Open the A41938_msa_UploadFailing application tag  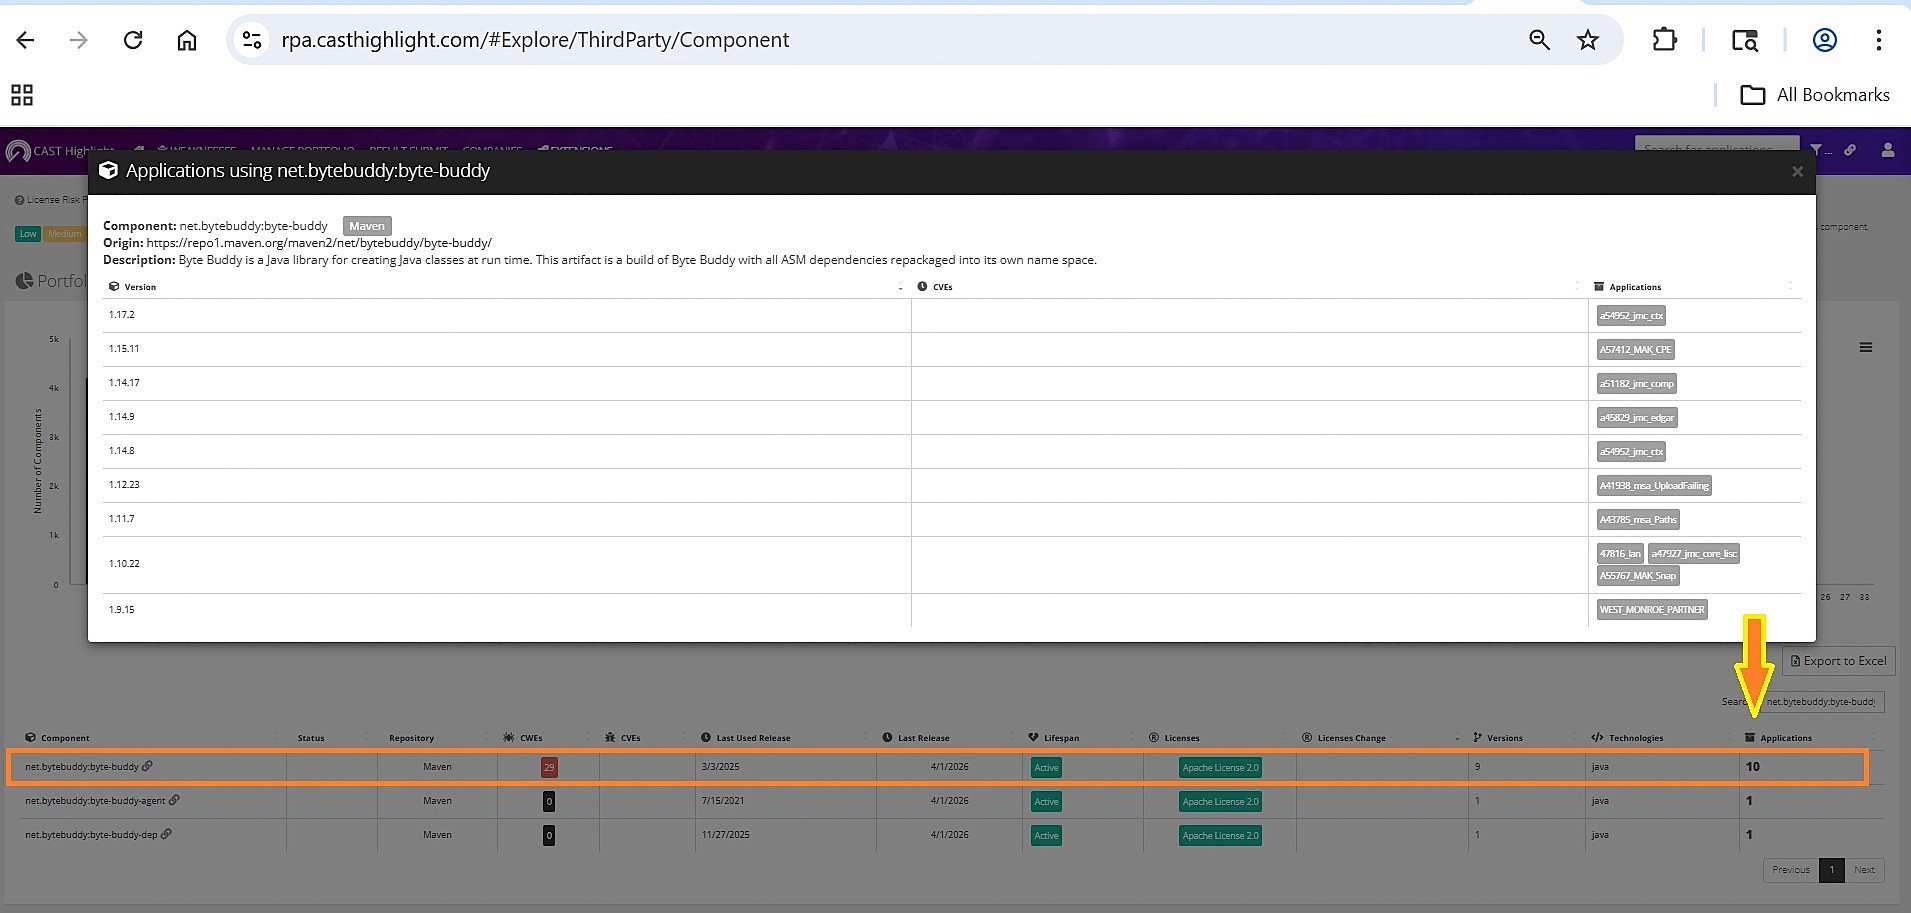coord(1654,486)
